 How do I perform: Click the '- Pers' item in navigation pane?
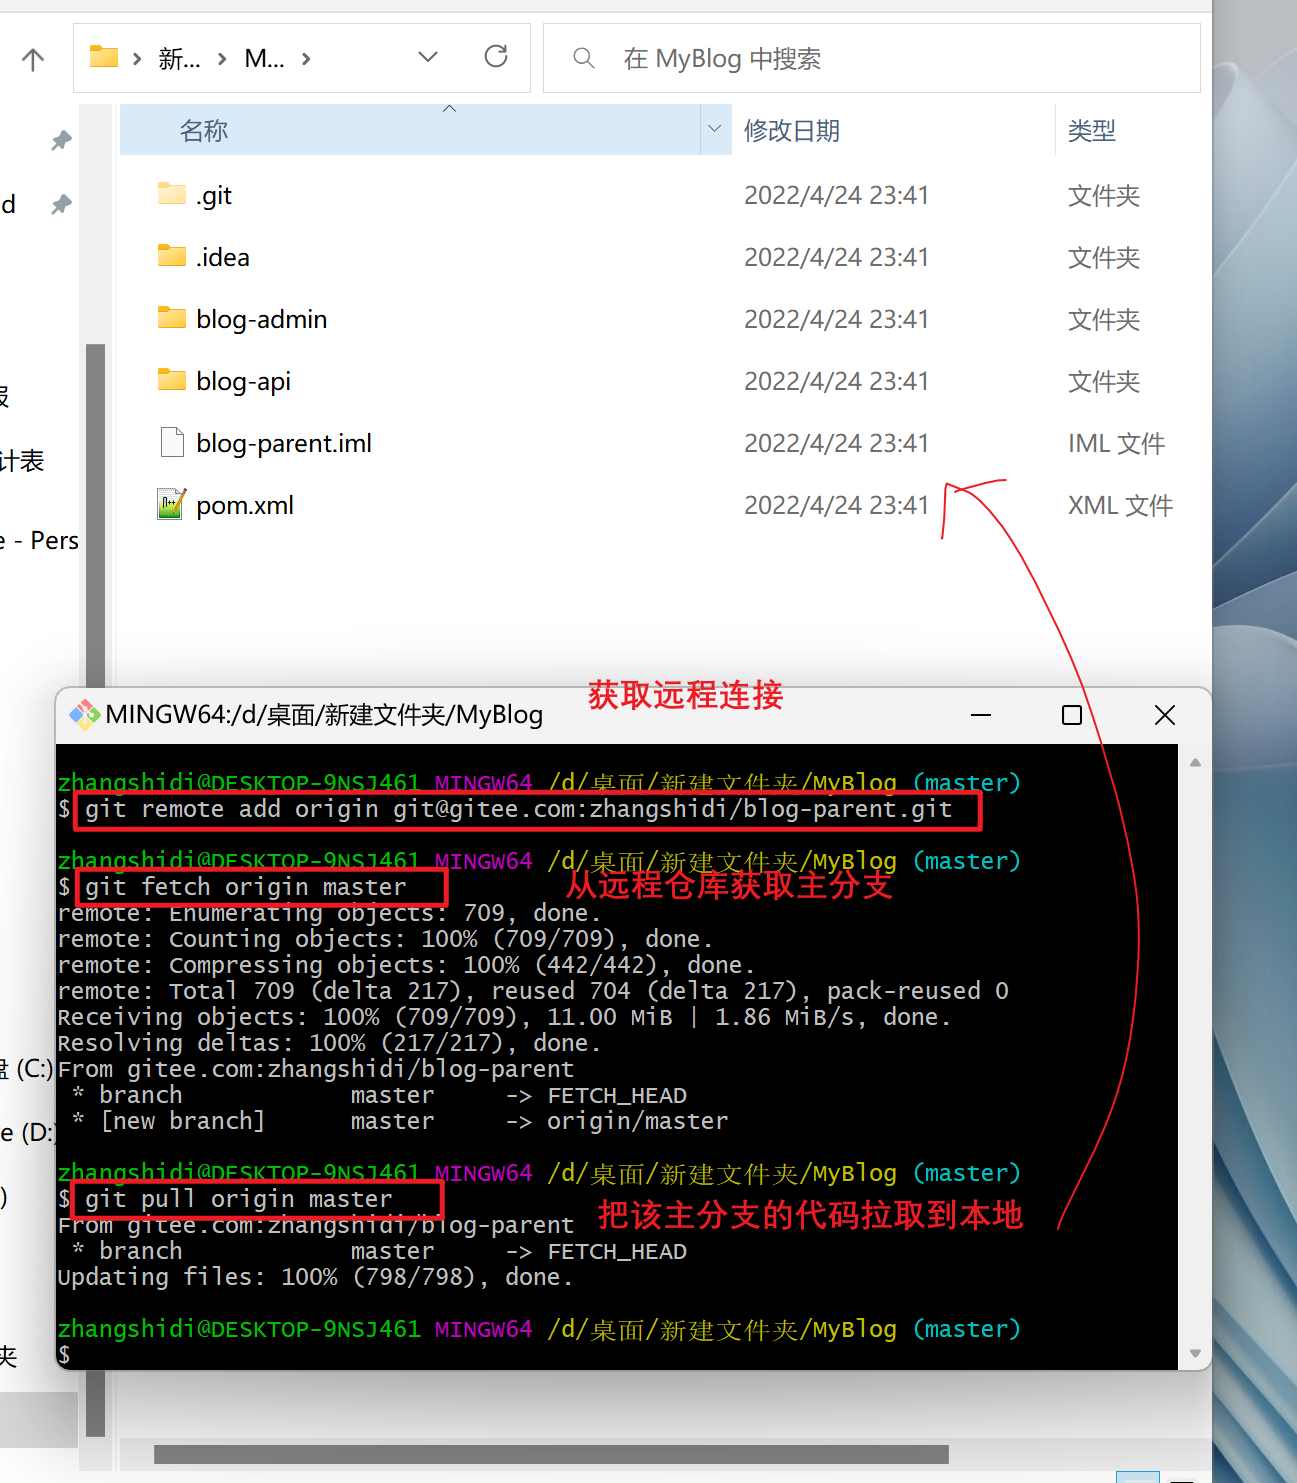point(40,541)
